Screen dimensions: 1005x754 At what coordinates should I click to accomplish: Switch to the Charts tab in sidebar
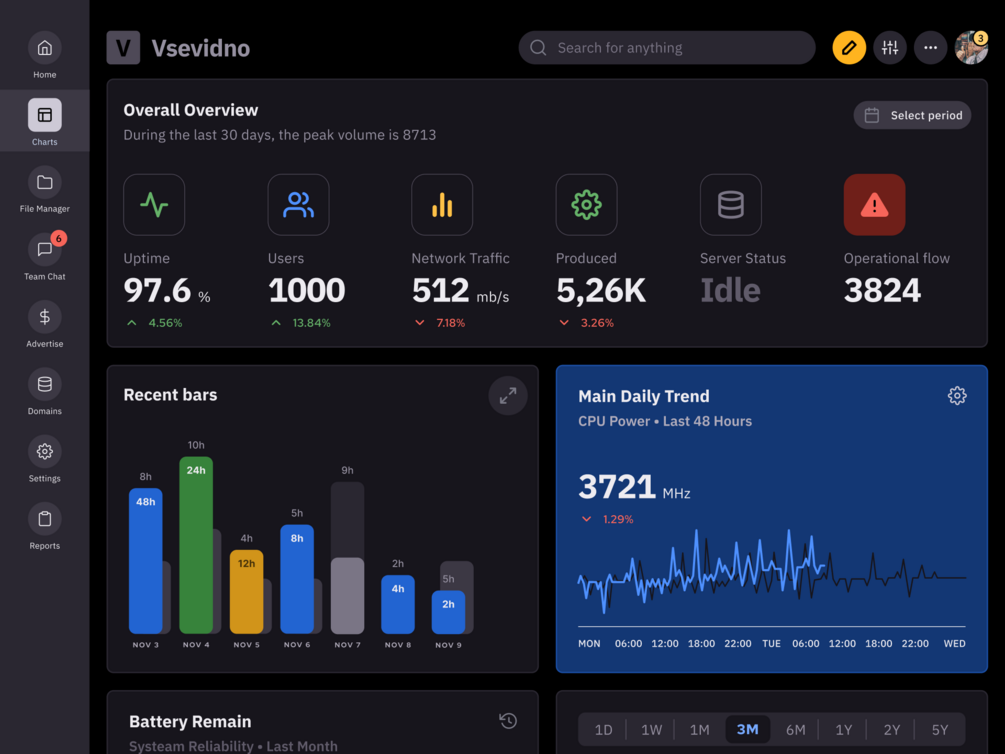click(x=44, y=122)
